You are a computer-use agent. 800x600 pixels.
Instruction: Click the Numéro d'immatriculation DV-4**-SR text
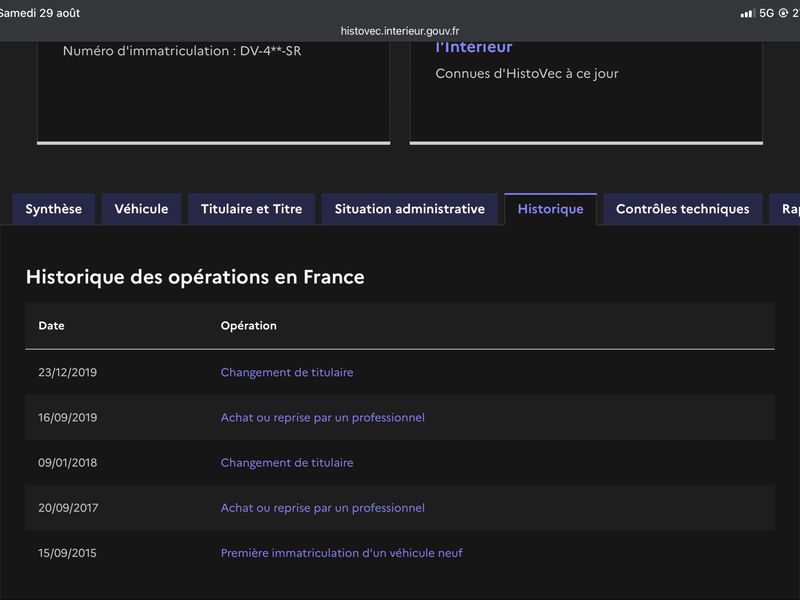[182, 51]
